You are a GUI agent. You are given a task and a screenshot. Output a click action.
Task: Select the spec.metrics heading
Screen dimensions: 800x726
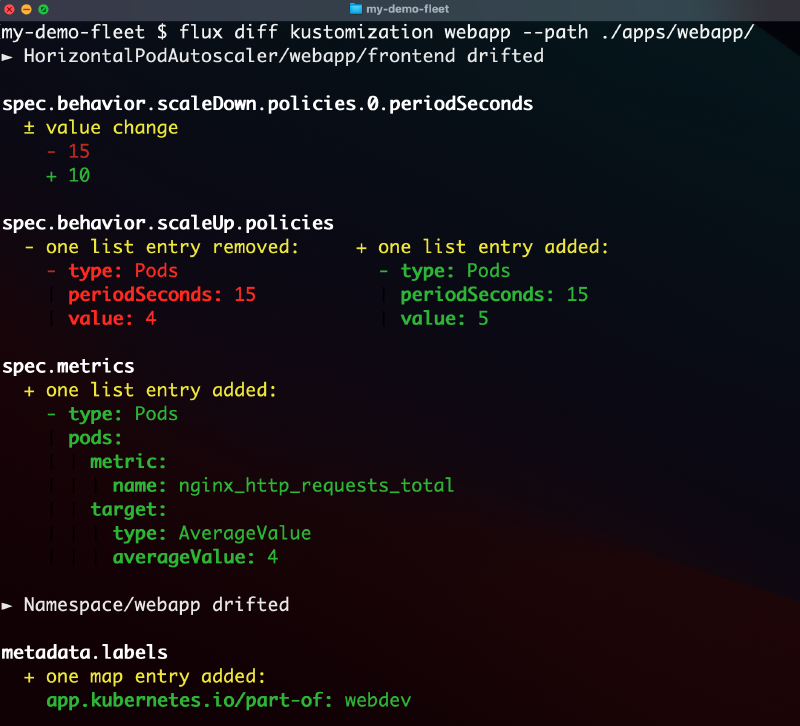68,366
